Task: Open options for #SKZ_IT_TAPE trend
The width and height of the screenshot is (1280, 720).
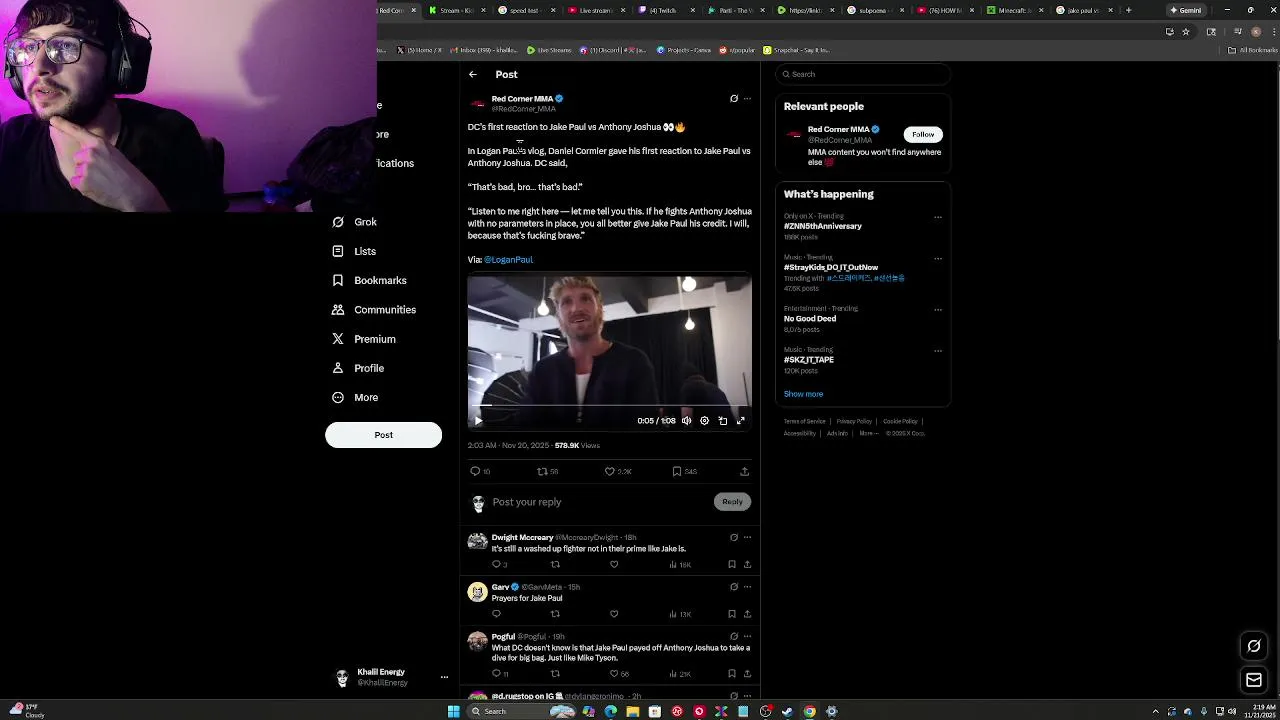Action: coord(938,351)
